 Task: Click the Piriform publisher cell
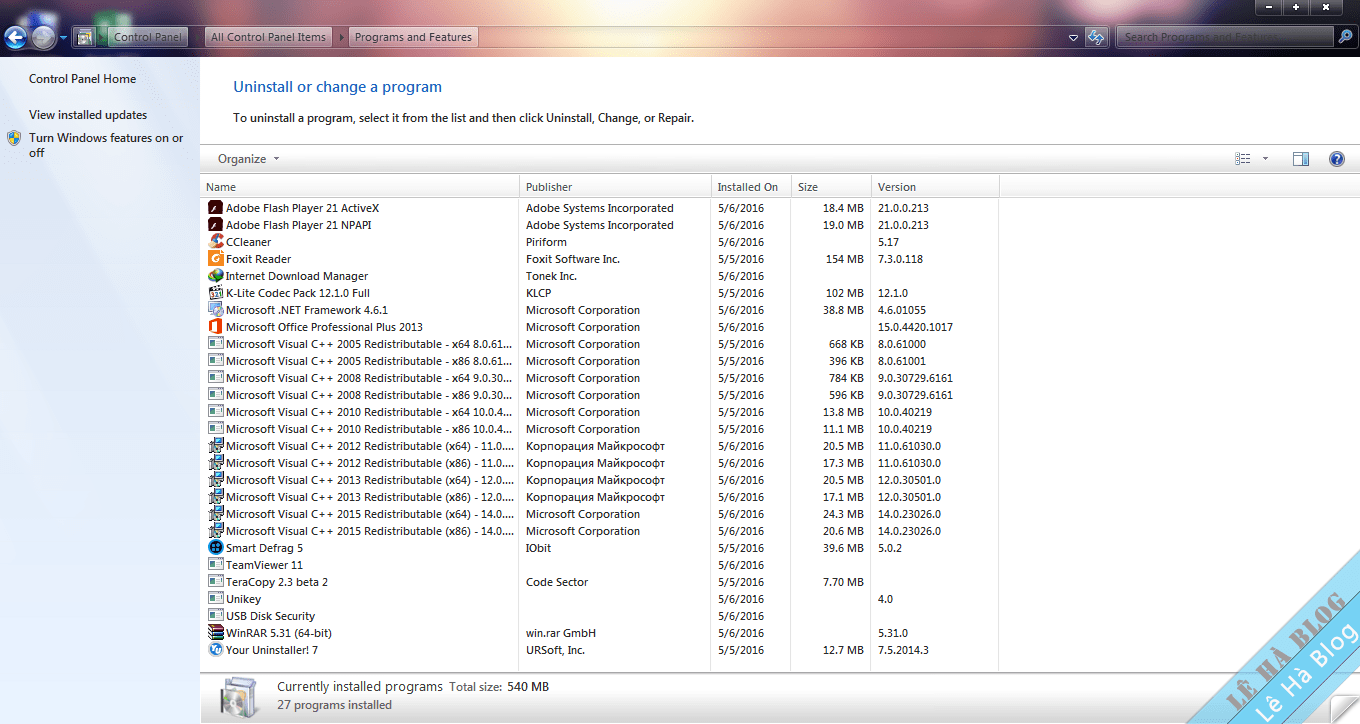[546, 242]
